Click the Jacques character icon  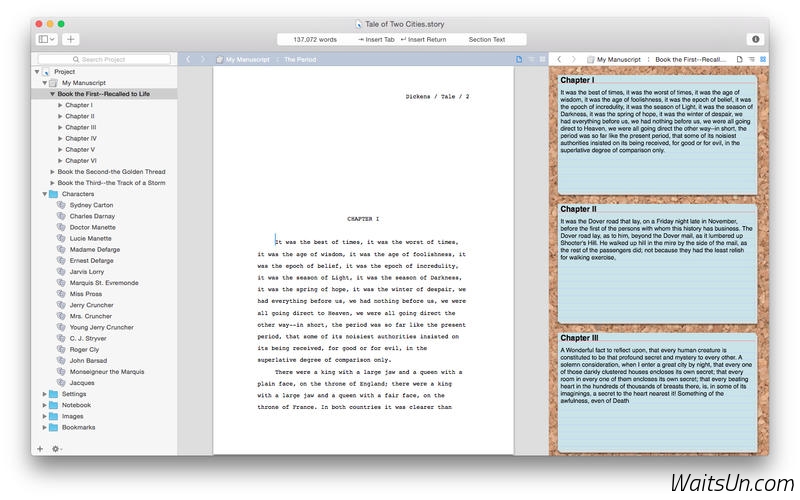[61, 383]
